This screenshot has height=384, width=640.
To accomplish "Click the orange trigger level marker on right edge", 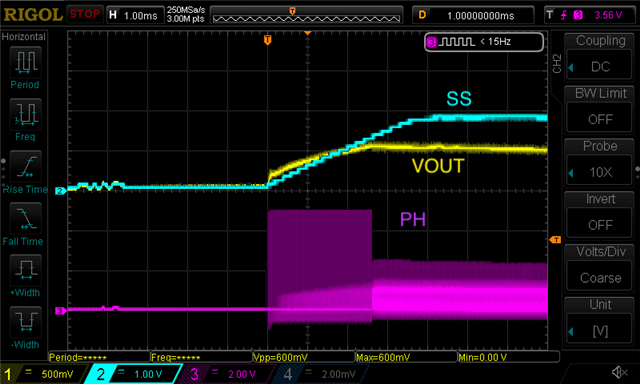I will tap(555, 240).
